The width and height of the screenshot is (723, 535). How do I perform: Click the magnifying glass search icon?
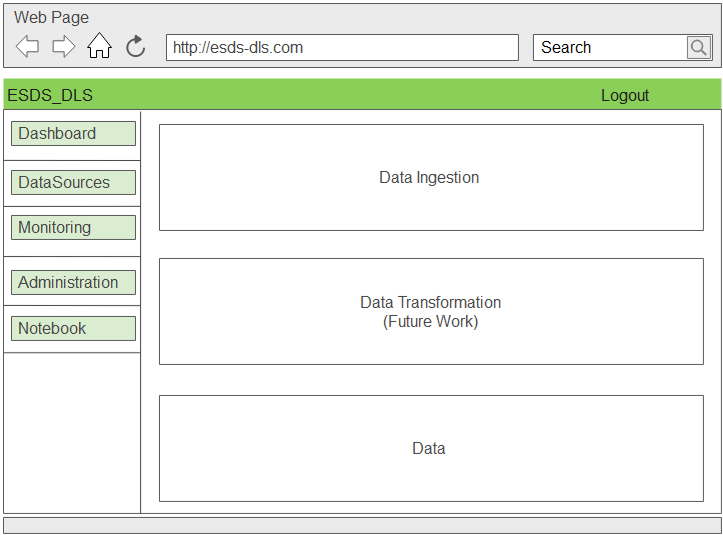(x=698, y=47)
